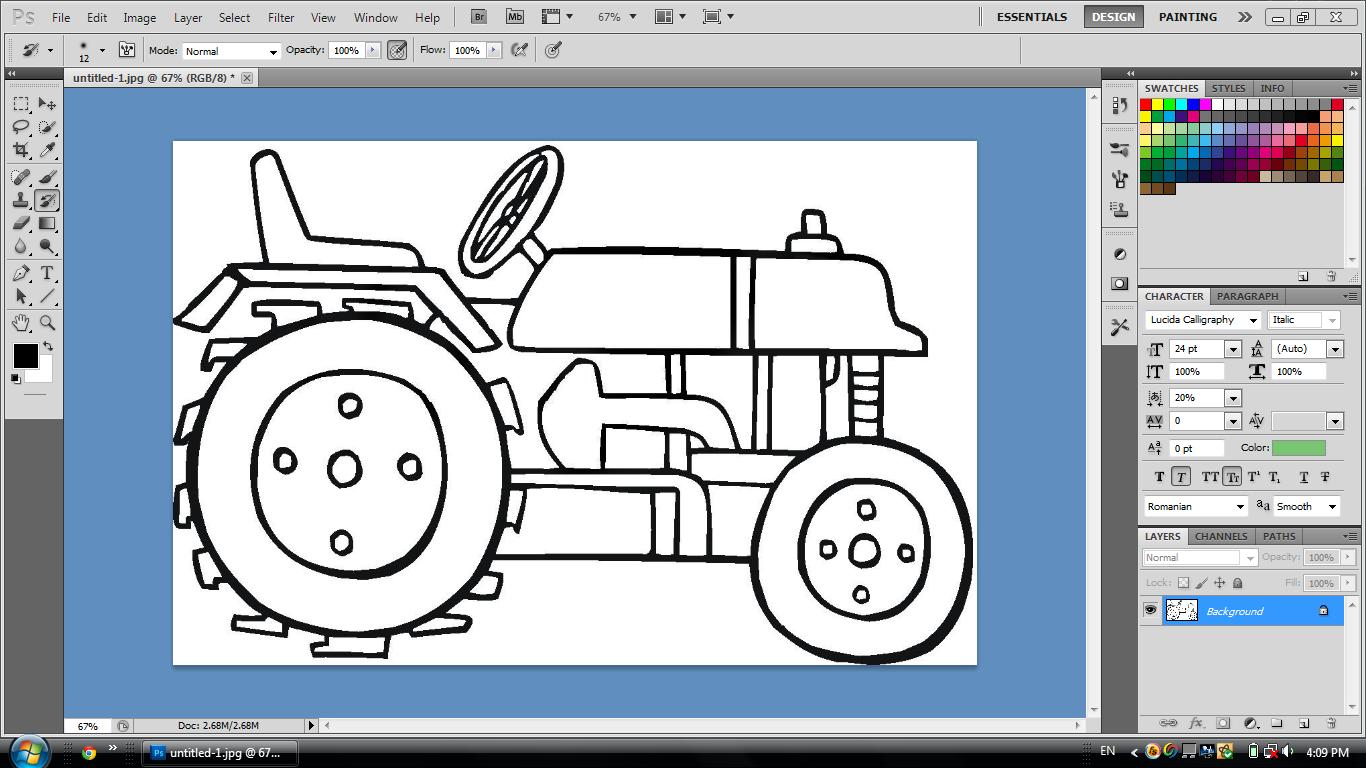Toggle Faux Italic text style

point(1182,477)
